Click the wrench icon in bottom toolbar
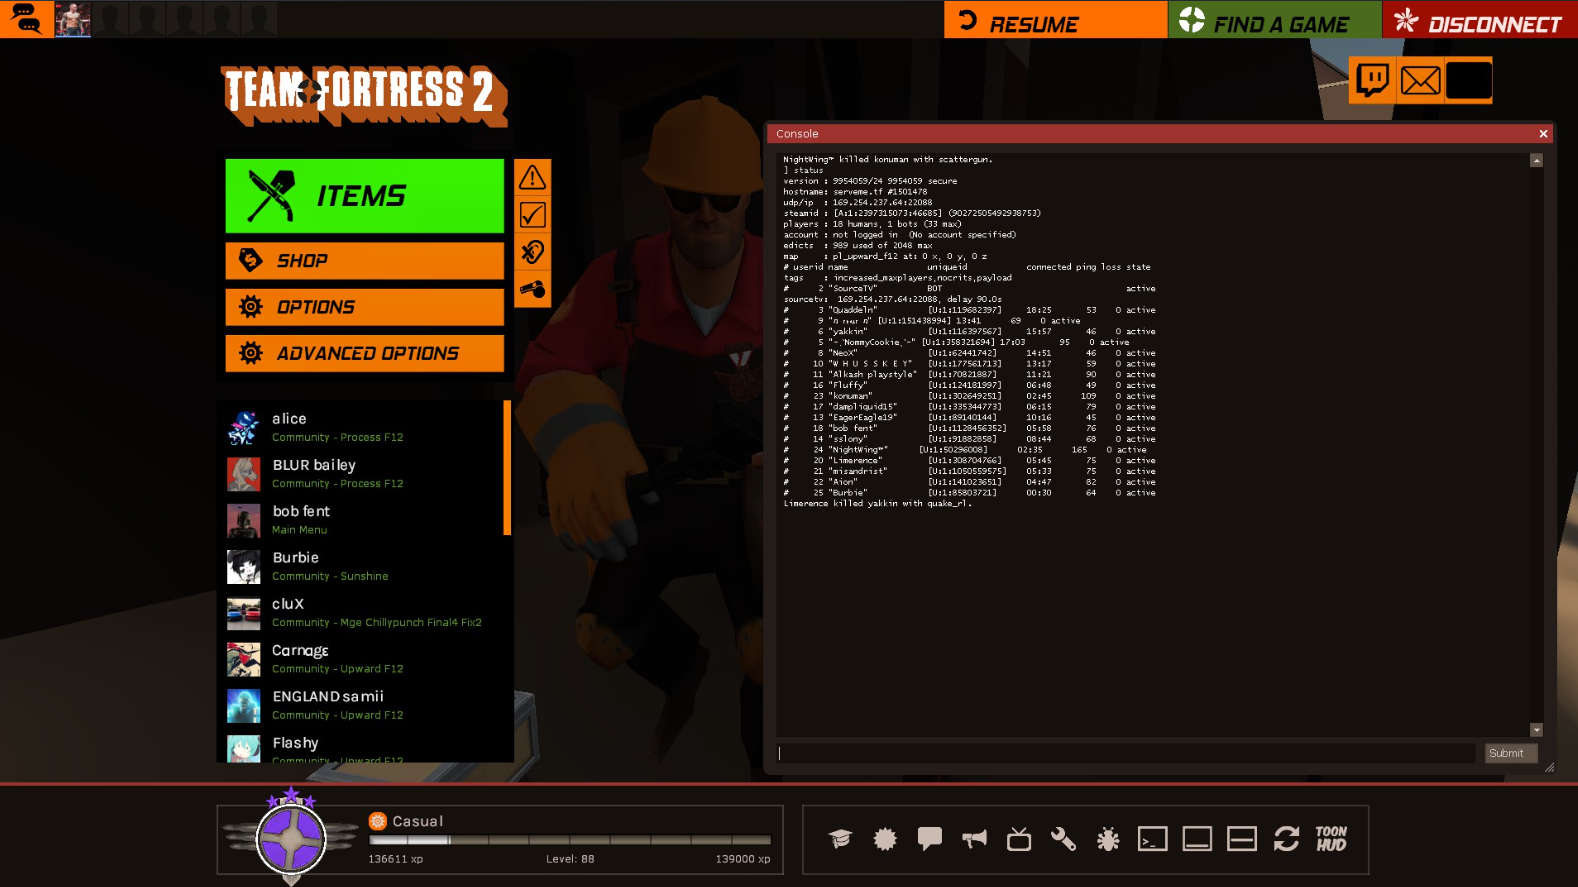Screen dimensions: 1578x887 pos(1063,839)
